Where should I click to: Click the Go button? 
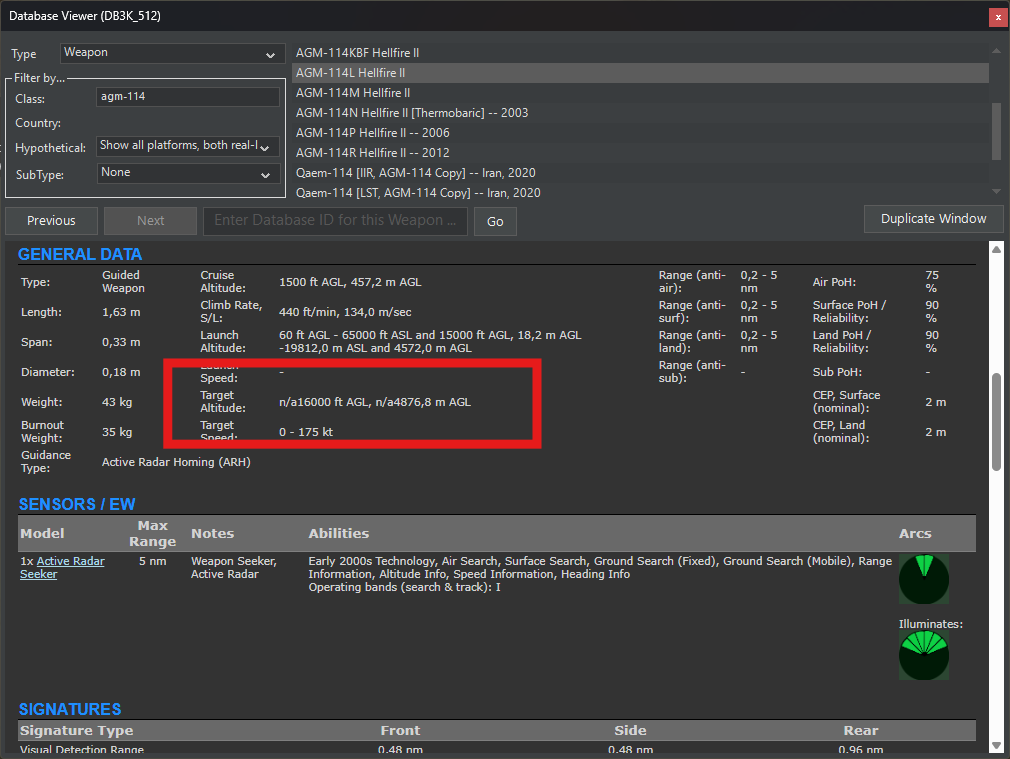(x=495, y=222)
